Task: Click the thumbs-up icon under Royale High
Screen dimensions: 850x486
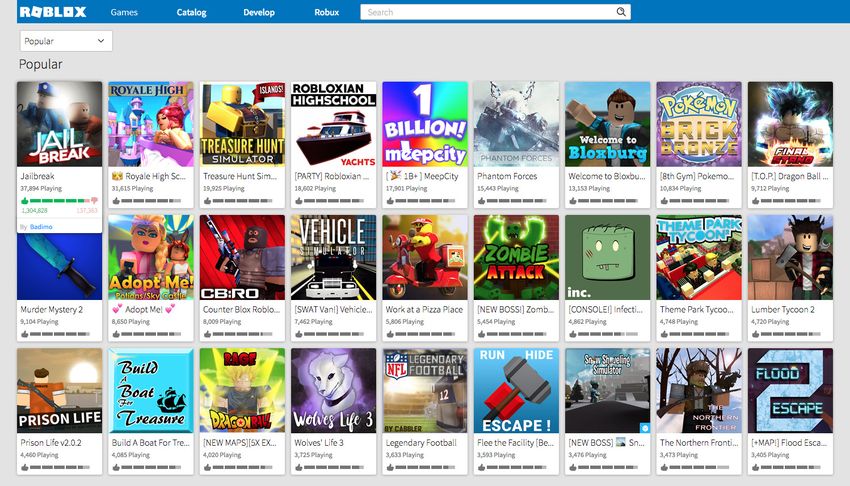Action: (x=116, y=201)
